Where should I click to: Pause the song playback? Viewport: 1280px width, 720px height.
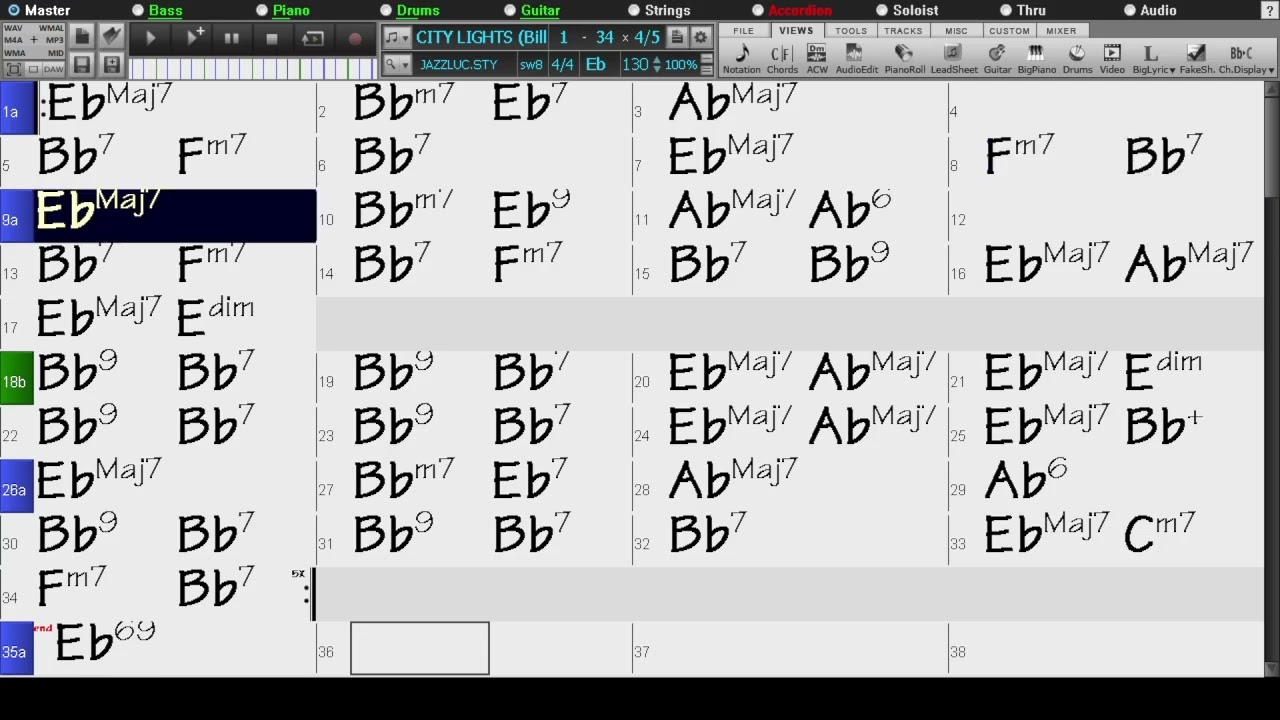tap(231, 38)
